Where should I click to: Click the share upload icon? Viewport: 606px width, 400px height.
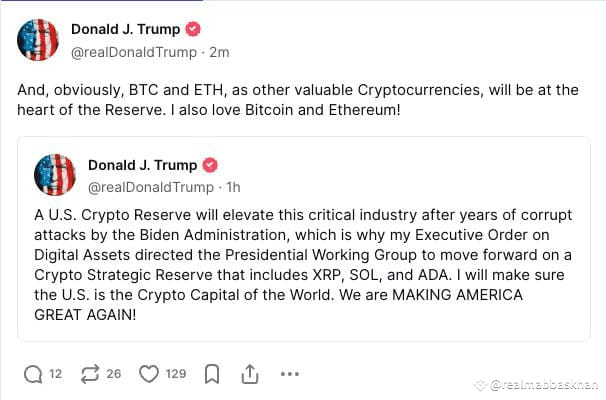[250, 374]
